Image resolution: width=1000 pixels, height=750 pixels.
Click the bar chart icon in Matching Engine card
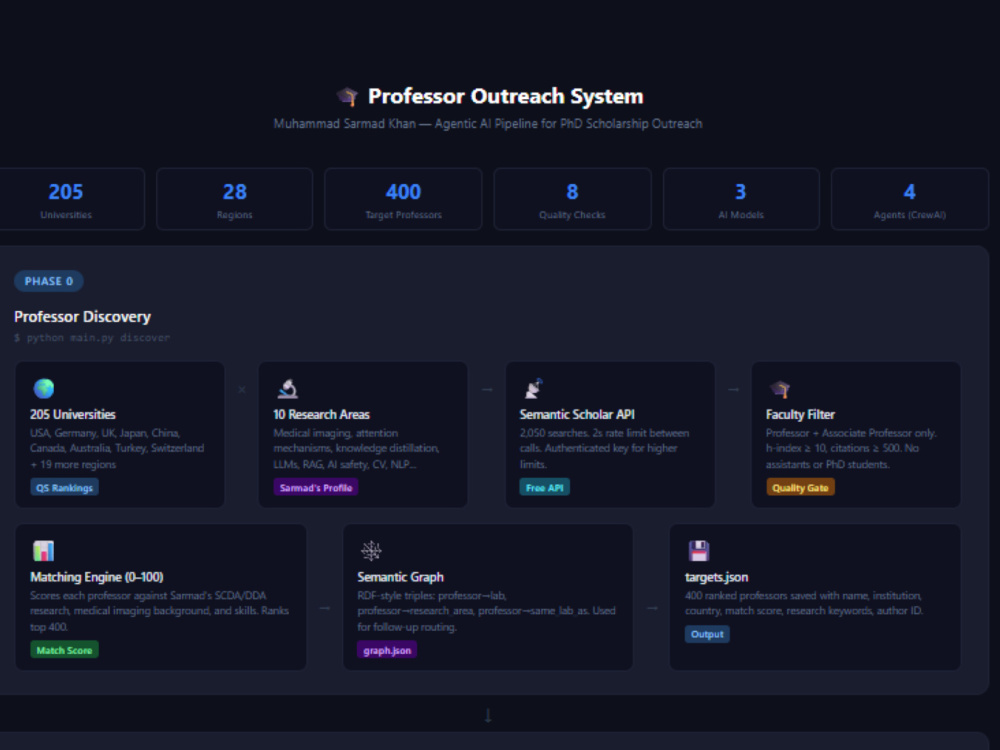tap(43, 550)
